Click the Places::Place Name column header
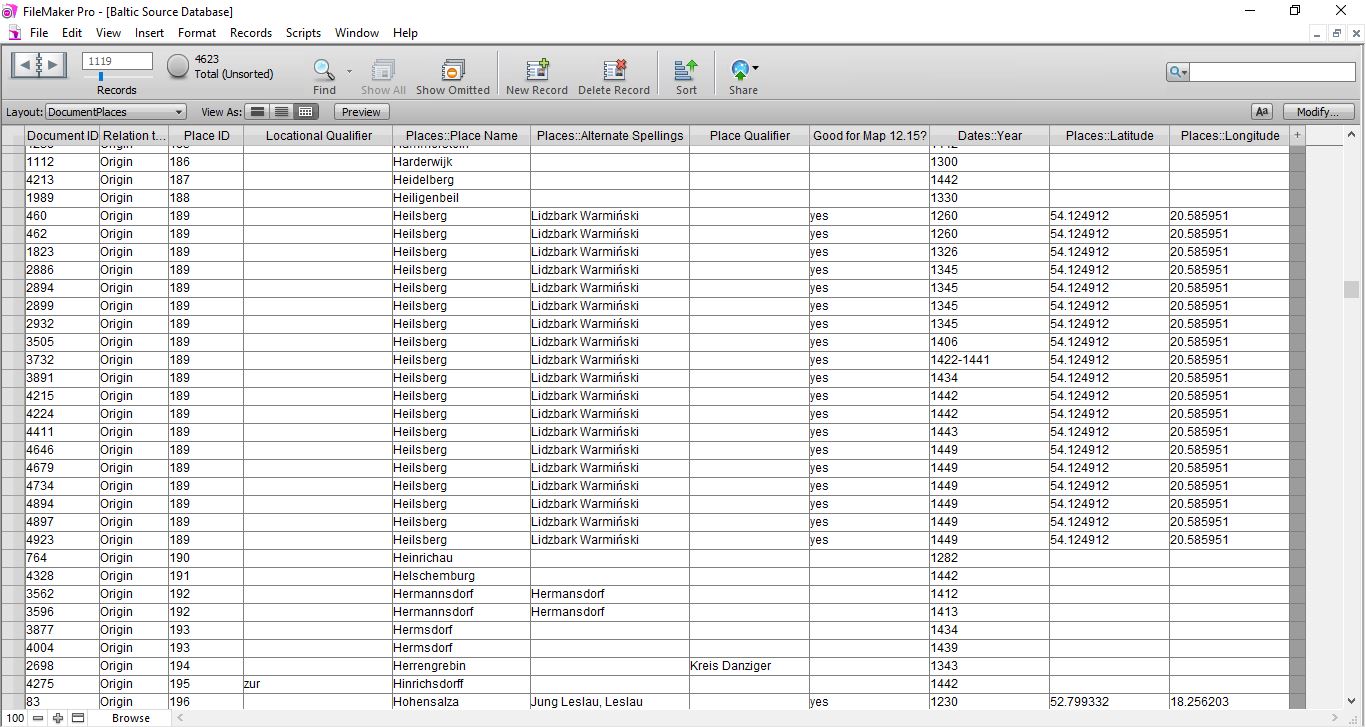Screen dimensions: 1366x727 (x=461, y=135)
